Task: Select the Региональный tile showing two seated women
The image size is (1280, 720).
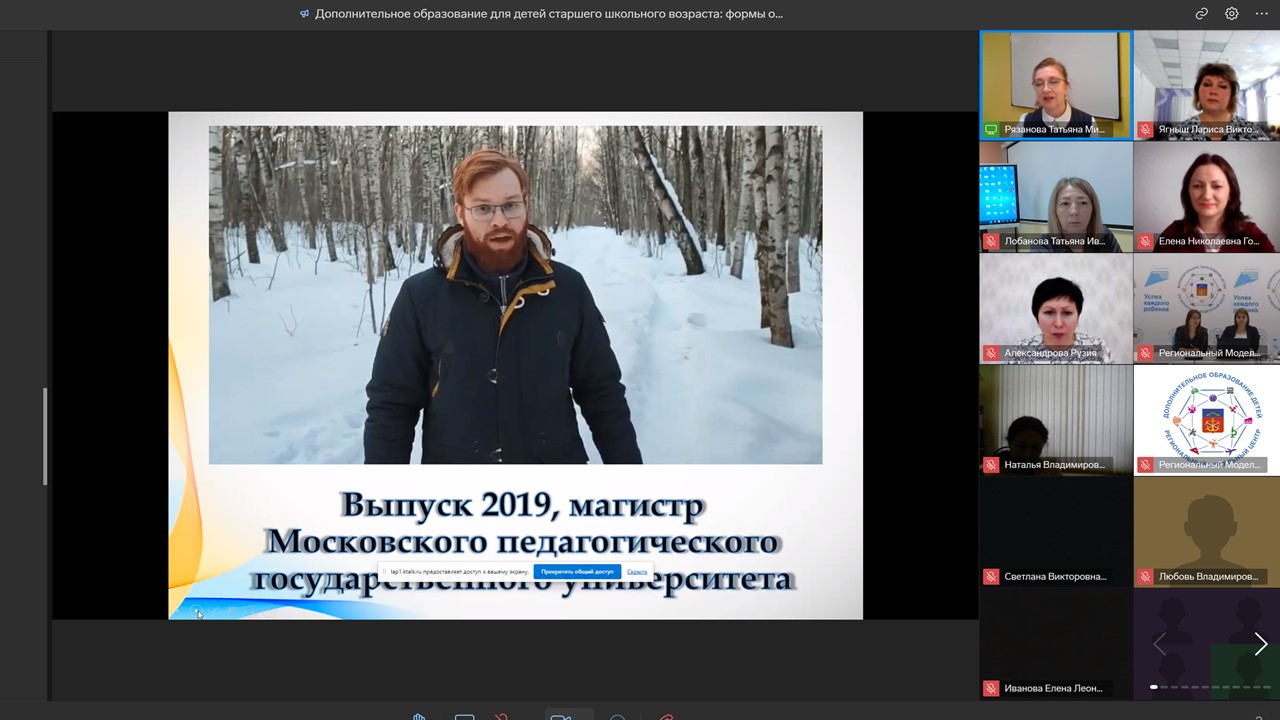Action: (x=1207, y=309)
